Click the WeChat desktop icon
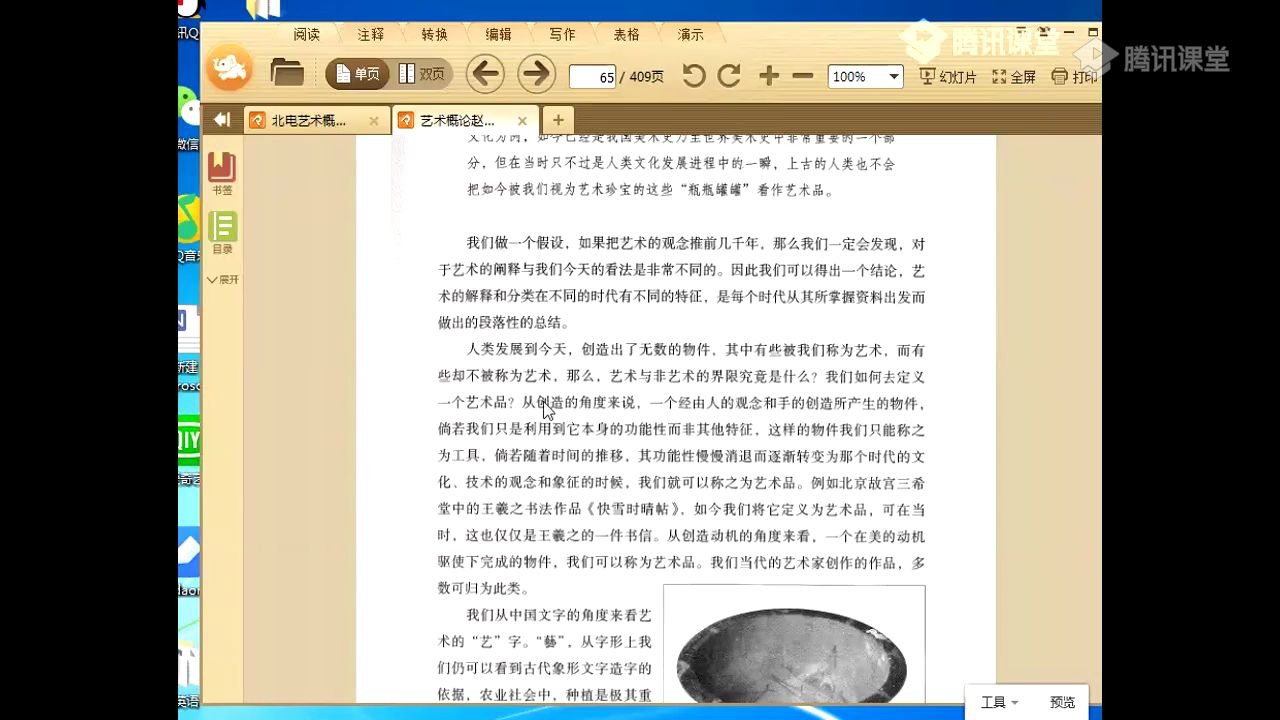 click(188, 115)
